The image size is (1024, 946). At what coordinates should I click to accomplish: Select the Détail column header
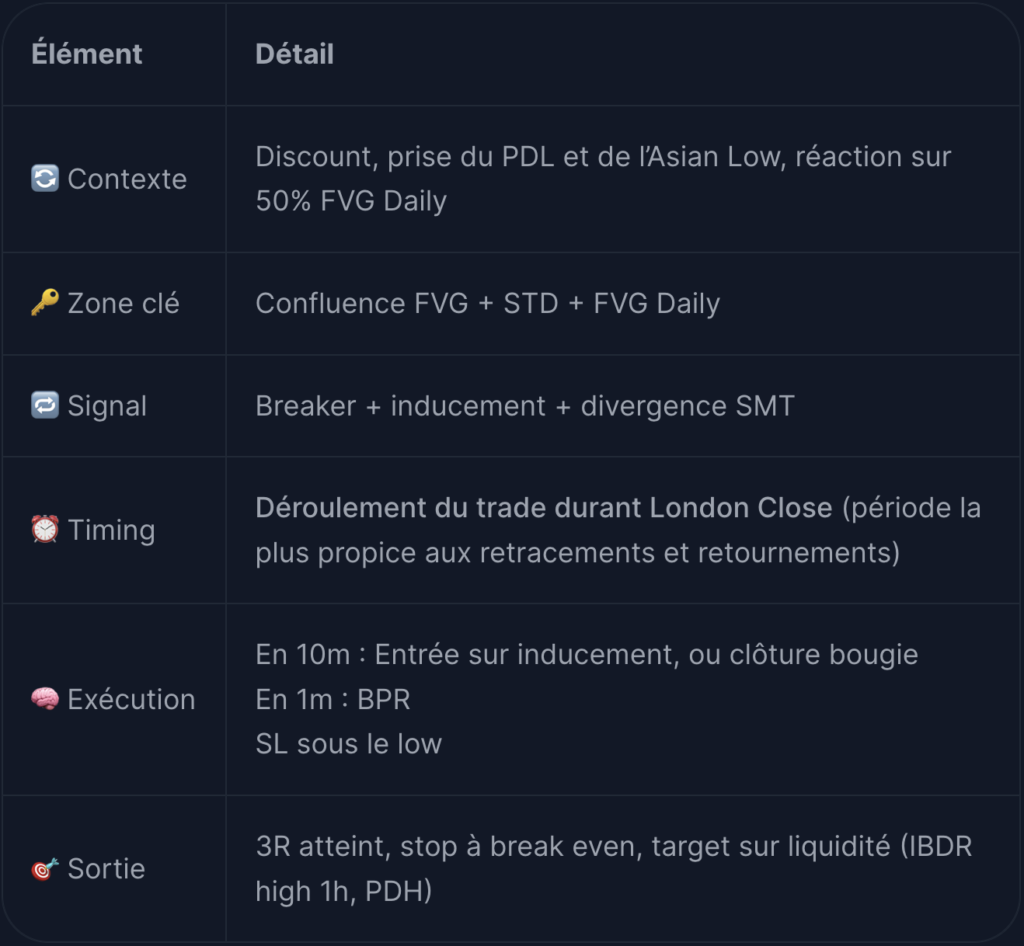tap(295, 54)
